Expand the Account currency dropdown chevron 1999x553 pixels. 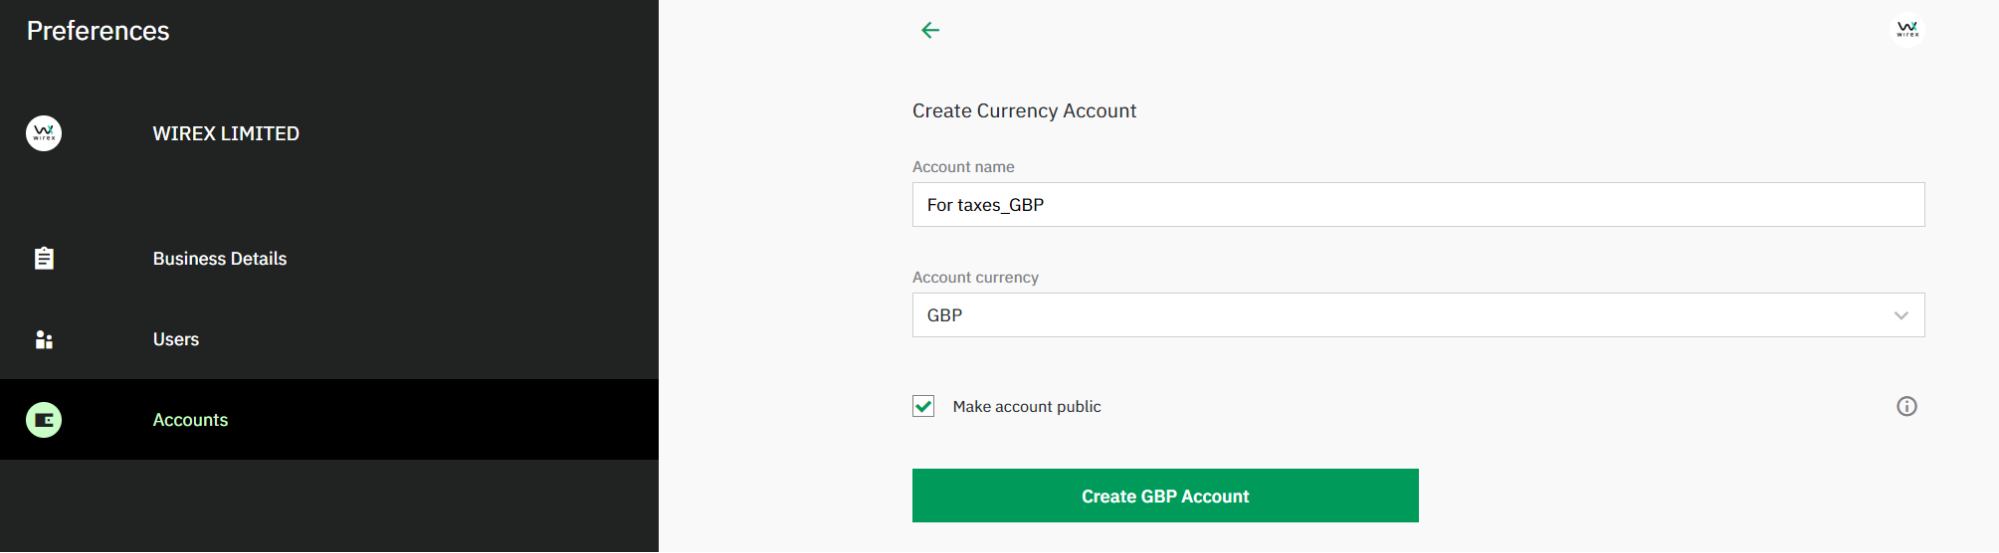pyautogui.click(x=1900, y=315)
